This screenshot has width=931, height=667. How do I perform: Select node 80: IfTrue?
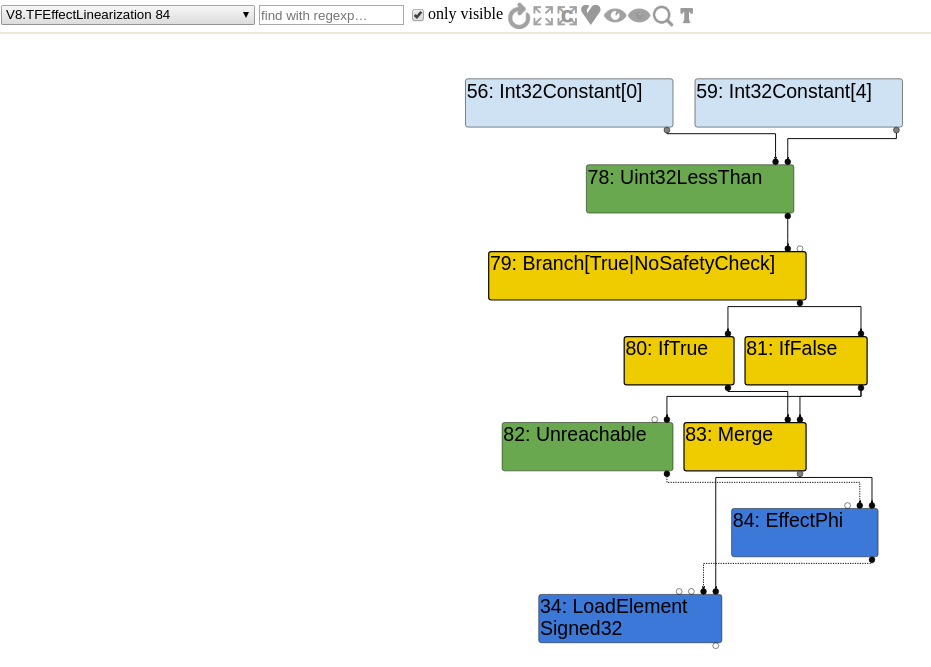point(679,361)
